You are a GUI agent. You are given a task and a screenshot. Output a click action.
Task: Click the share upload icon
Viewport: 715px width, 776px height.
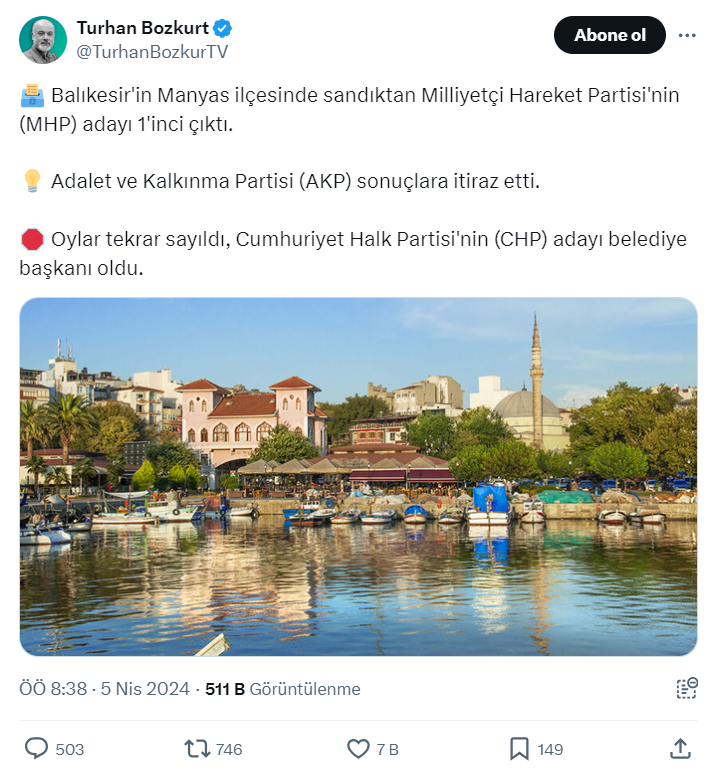click(x=680, y=748)
